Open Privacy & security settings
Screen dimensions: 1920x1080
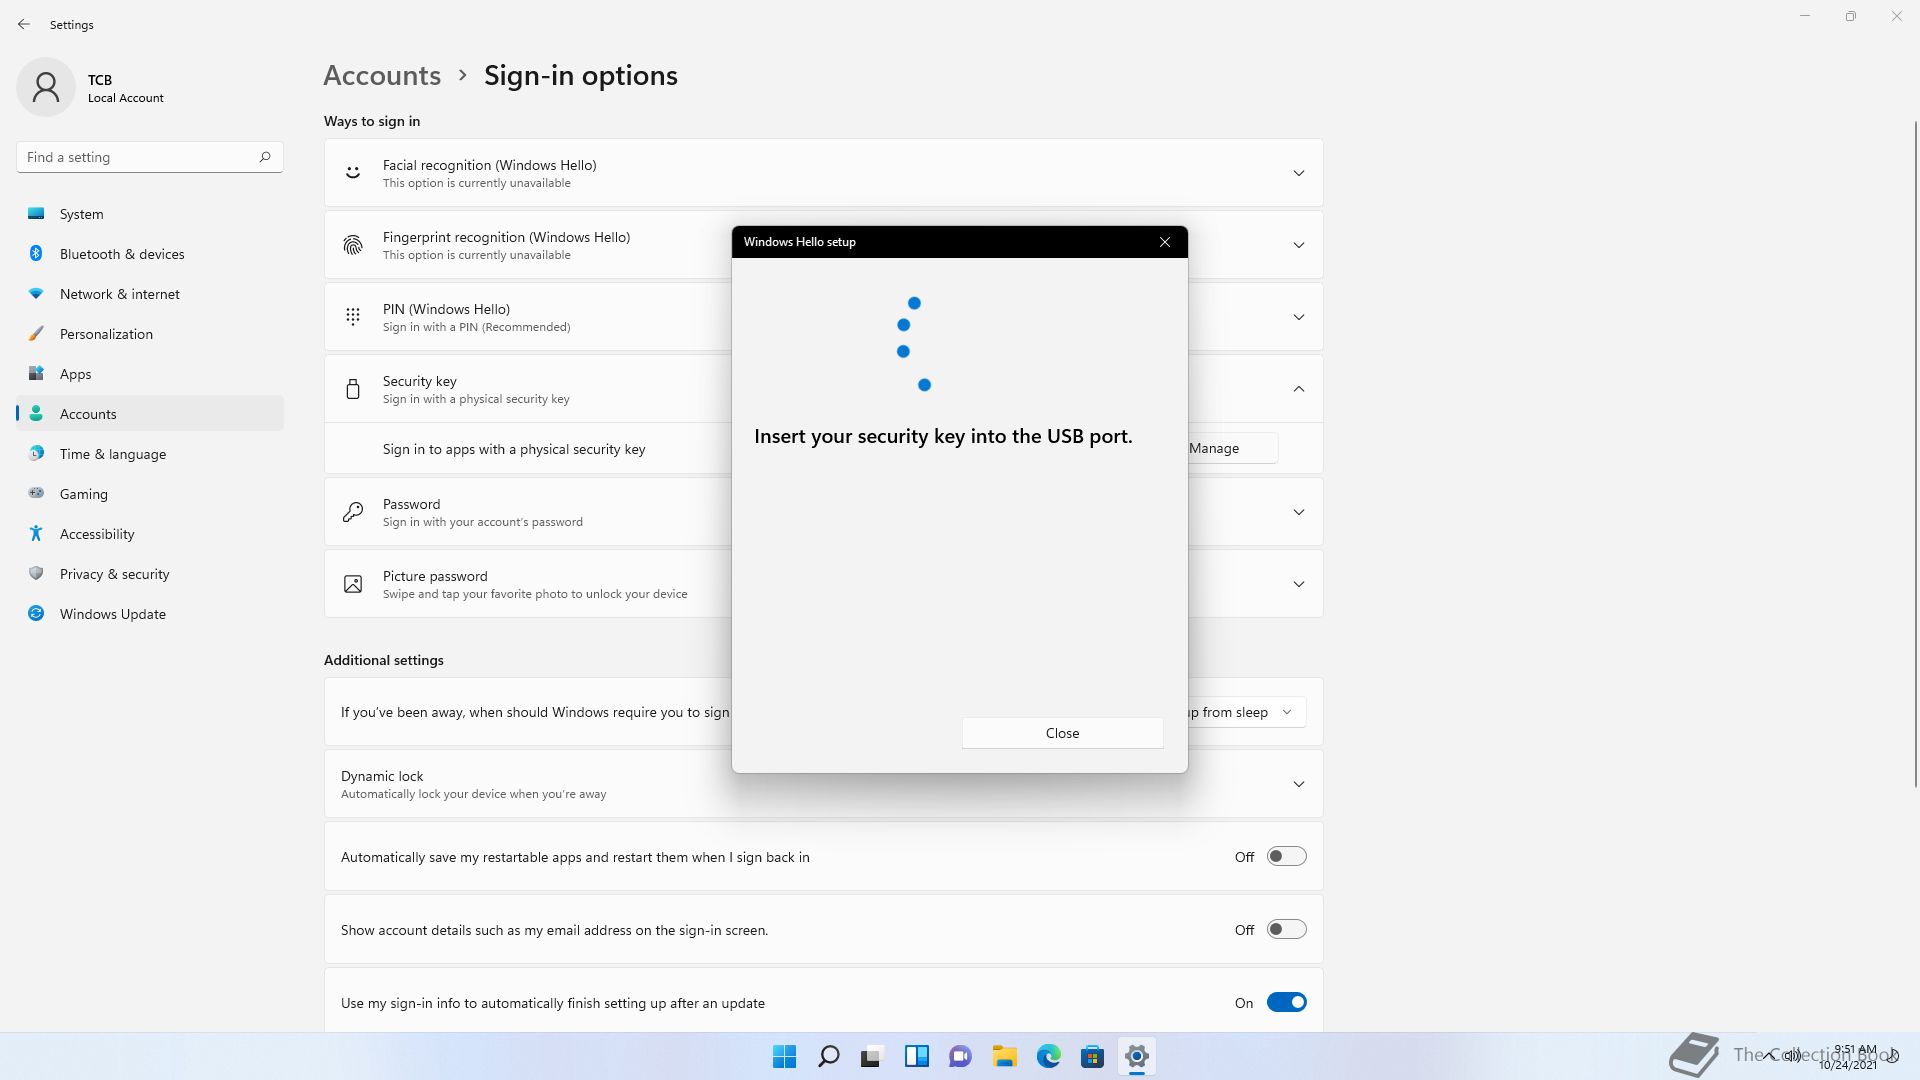click(150, 574)
